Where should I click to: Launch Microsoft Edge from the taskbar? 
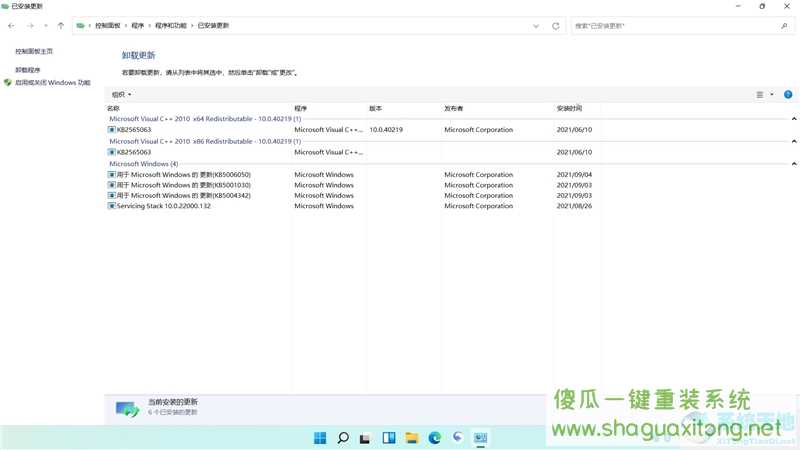click(x=435, y=438)
